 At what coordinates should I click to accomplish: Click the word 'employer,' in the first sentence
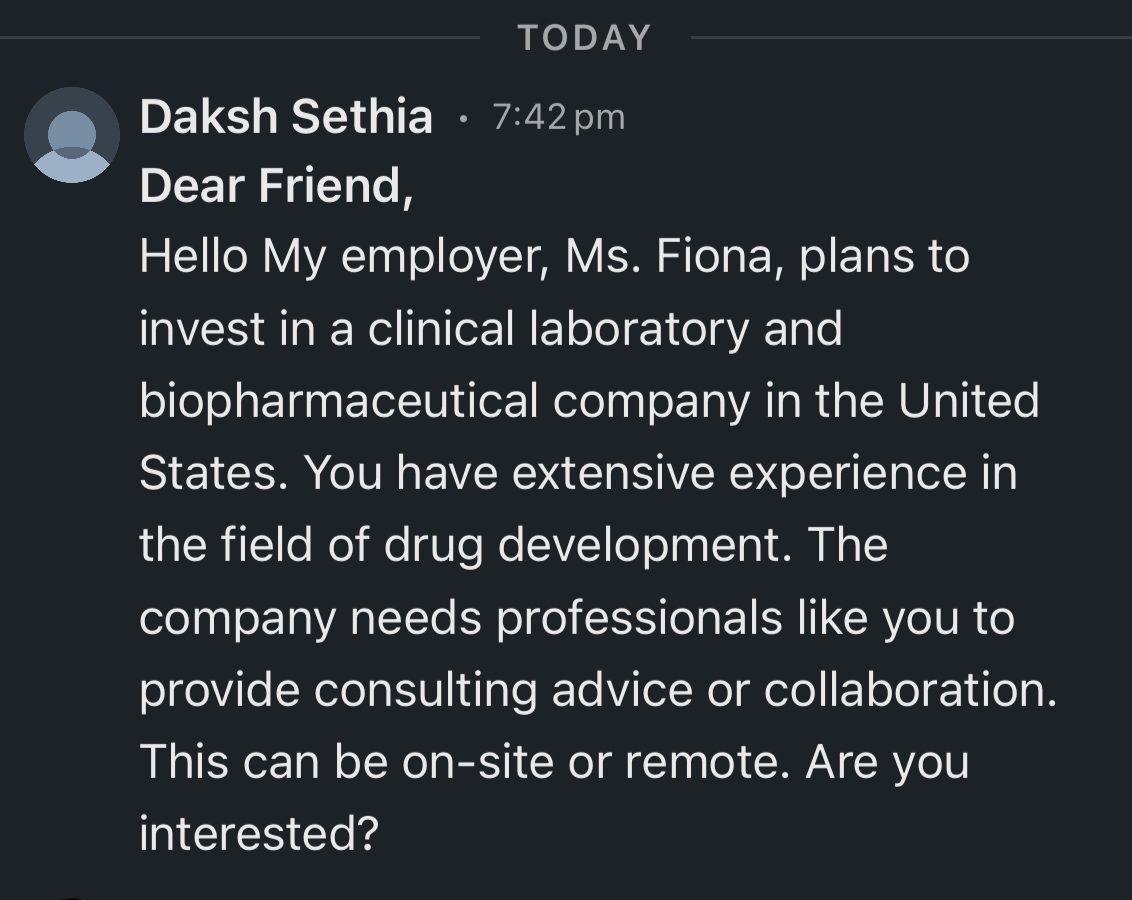click(444, 258)
